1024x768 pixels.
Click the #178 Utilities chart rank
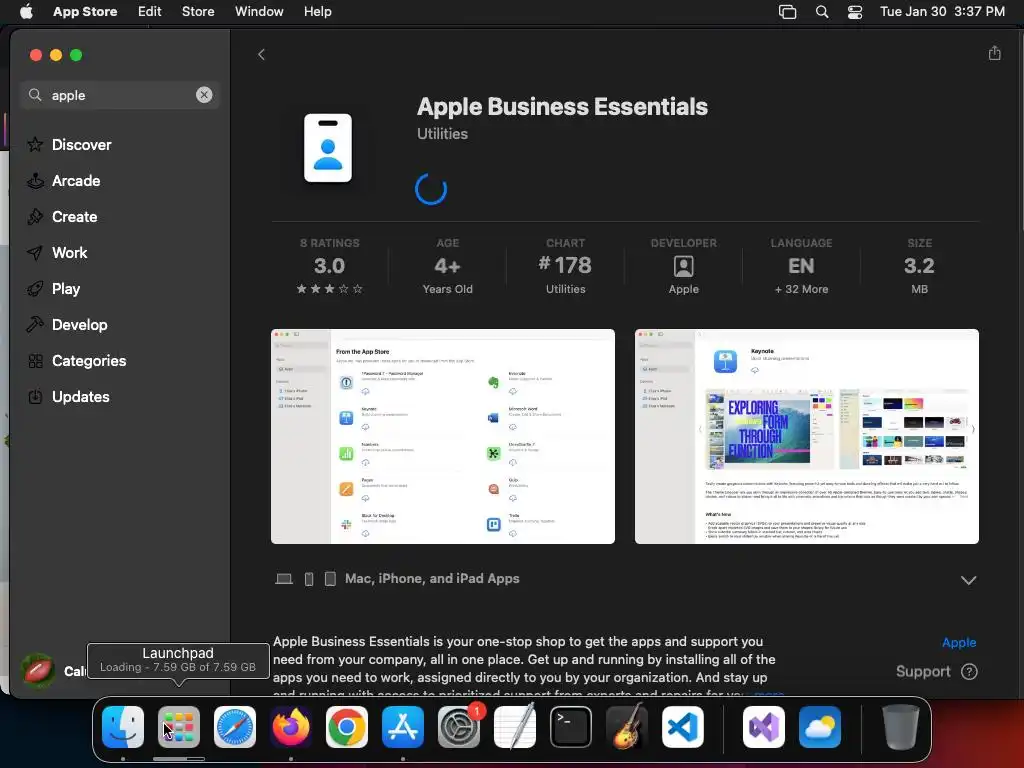(566, 266)
